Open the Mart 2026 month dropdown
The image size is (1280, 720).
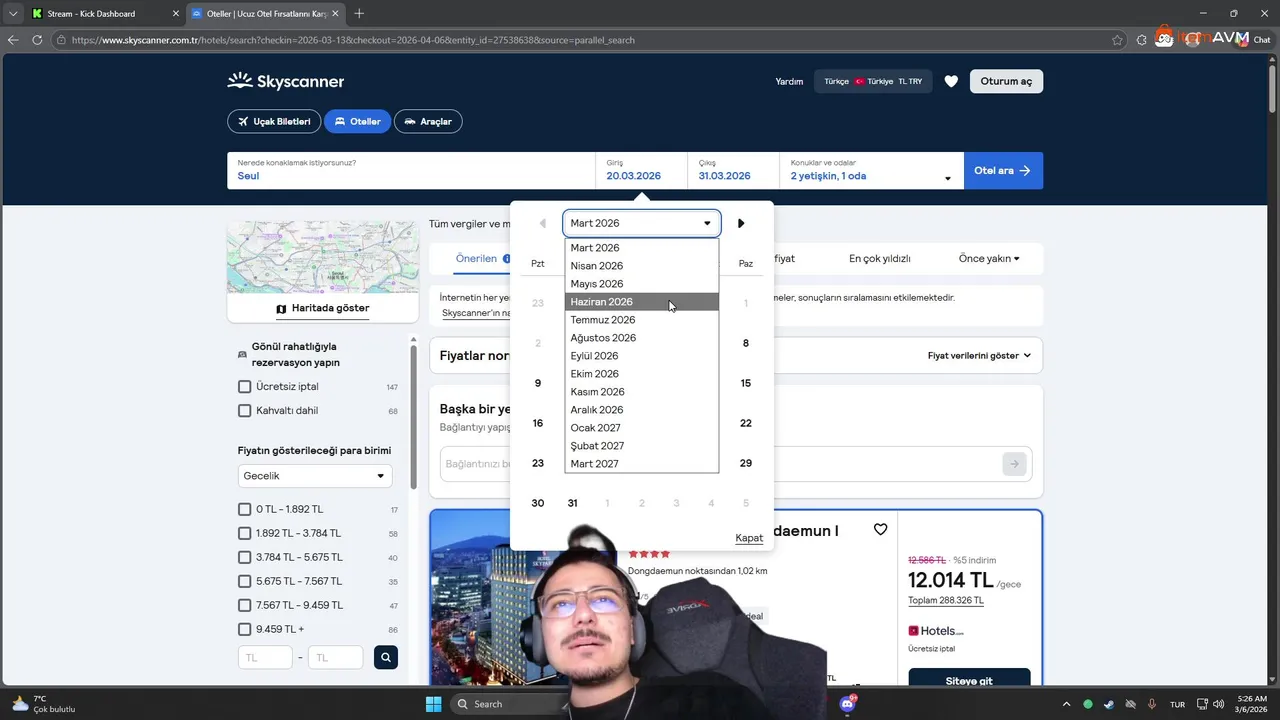641,223
